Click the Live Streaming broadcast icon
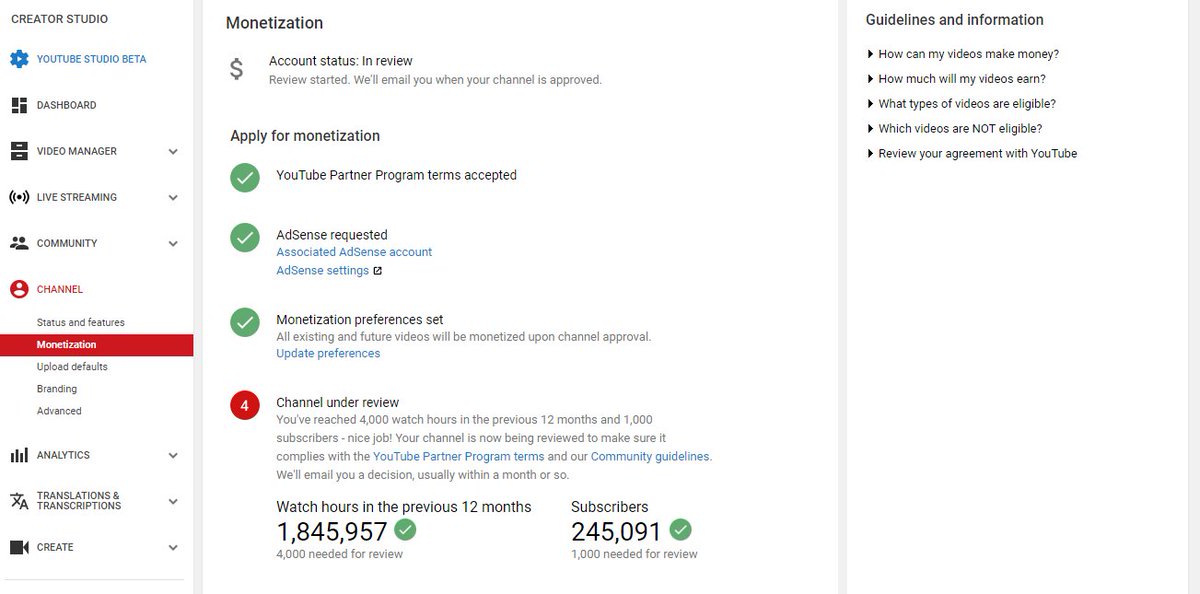 [19, 197]
